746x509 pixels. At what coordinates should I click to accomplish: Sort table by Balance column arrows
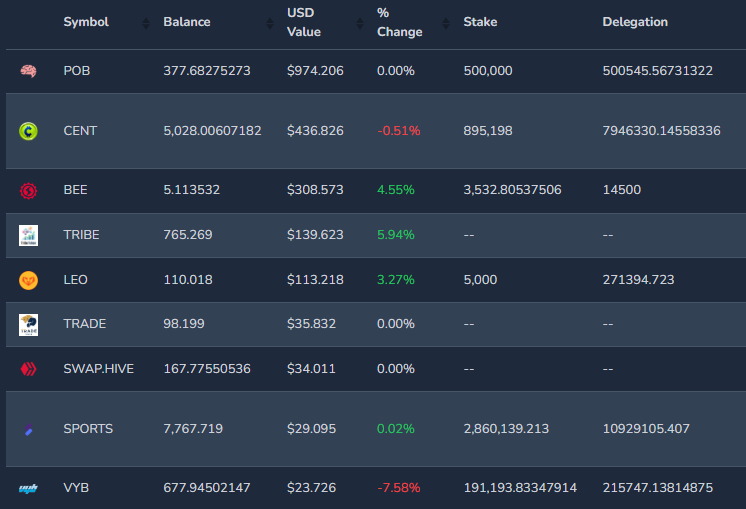point(270,23)
